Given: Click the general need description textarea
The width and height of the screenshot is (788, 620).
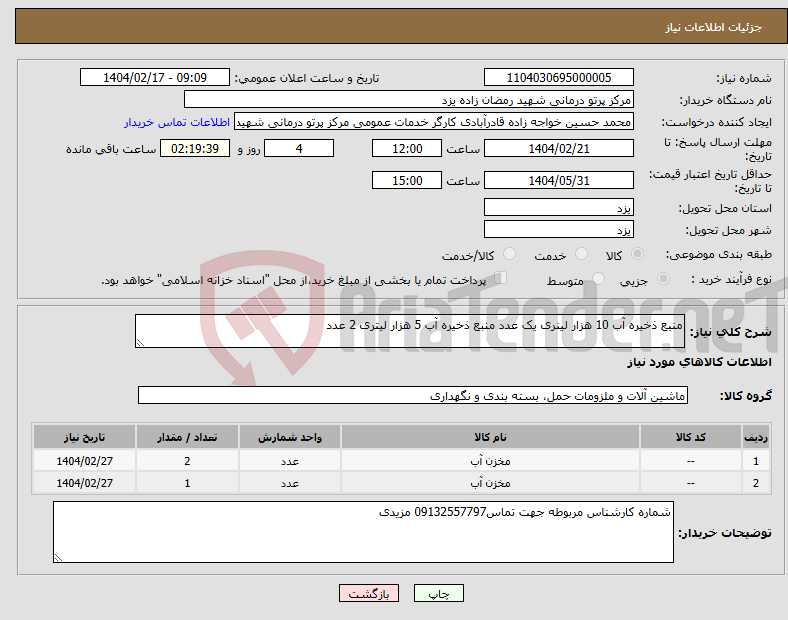Looking at the screenshot, I should pos(410,331).
